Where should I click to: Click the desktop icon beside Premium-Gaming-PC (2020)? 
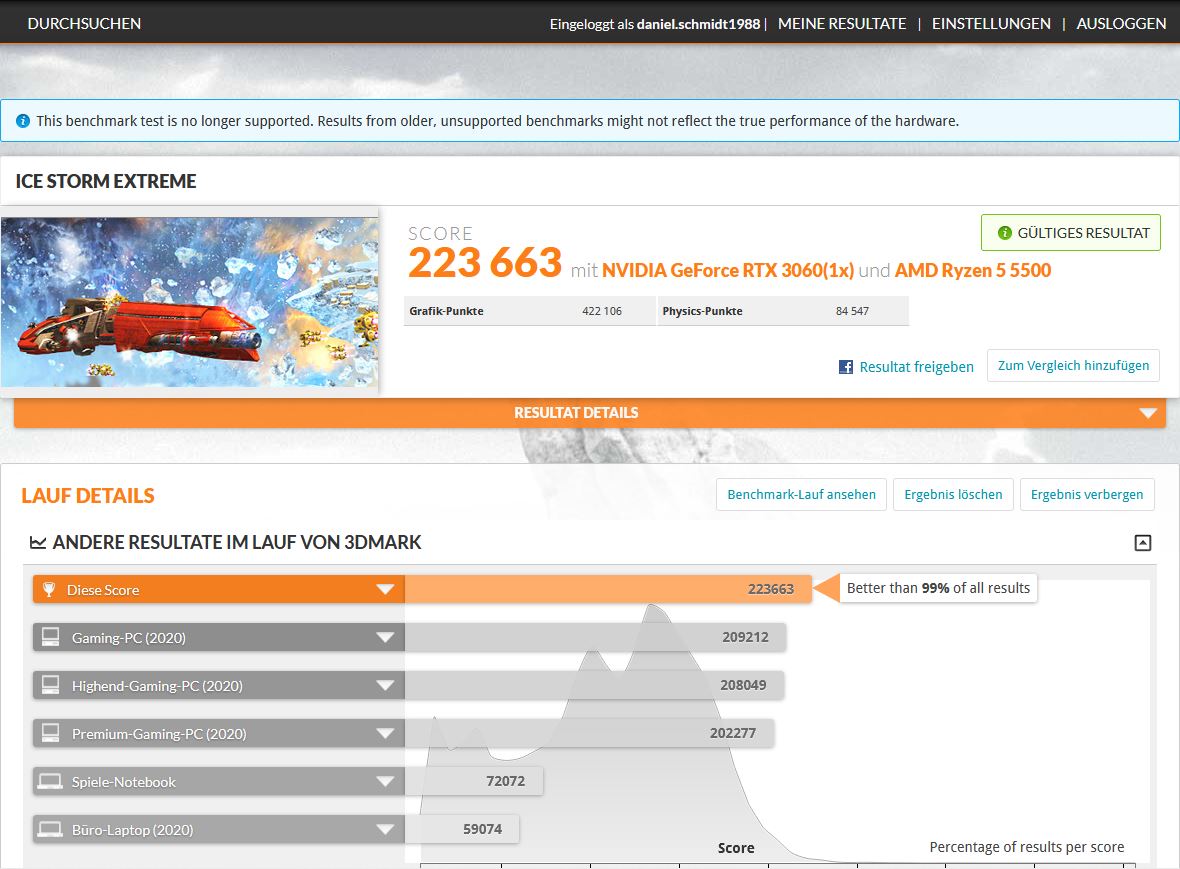coord(50,734)
